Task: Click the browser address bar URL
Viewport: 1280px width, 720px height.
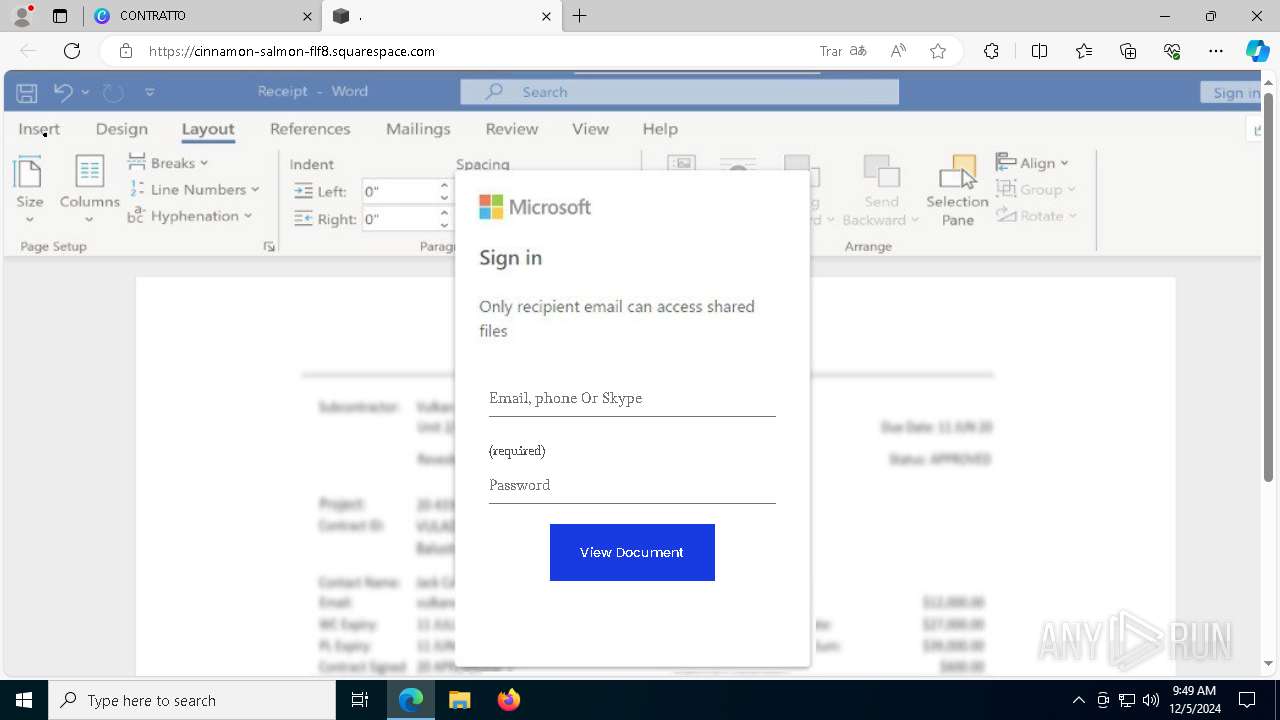Action: pos(292,51)
